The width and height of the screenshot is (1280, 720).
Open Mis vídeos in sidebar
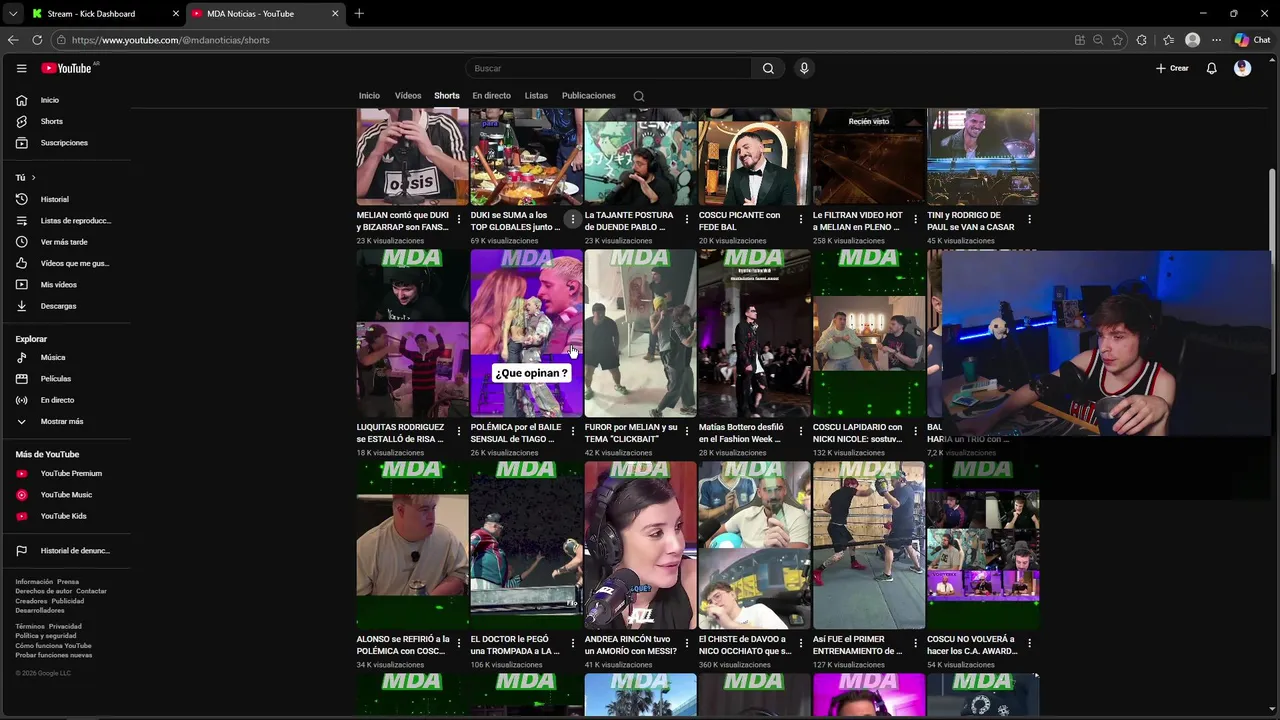65,284
